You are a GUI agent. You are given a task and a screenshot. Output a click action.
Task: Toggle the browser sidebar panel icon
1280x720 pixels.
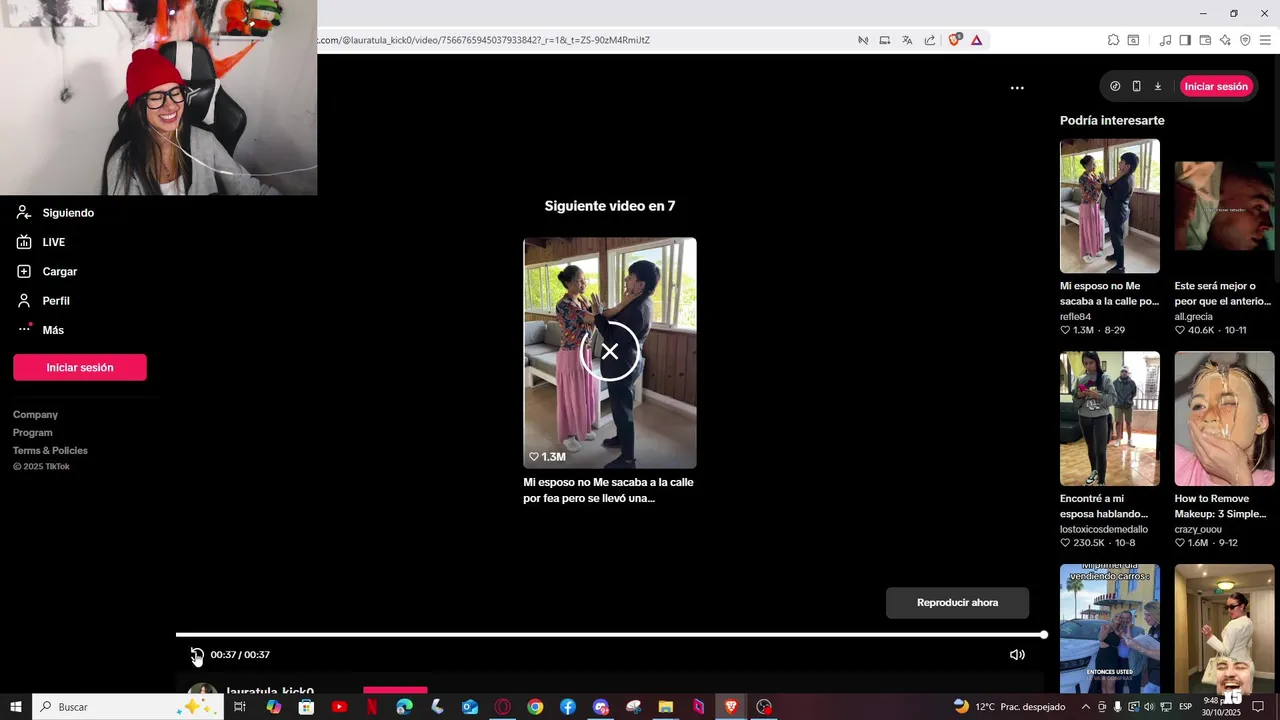[1185, 40]
